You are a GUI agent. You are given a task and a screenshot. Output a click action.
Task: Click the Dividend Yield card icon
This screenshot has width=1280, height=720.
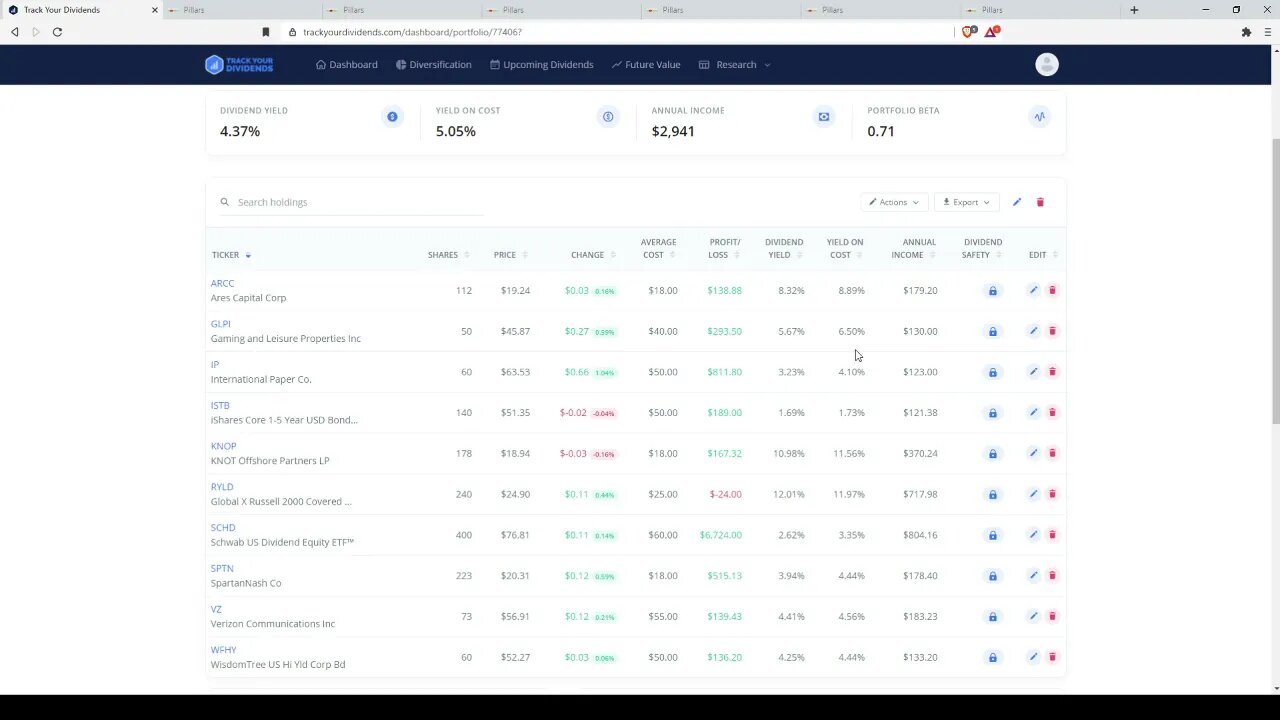coord(392,117)
